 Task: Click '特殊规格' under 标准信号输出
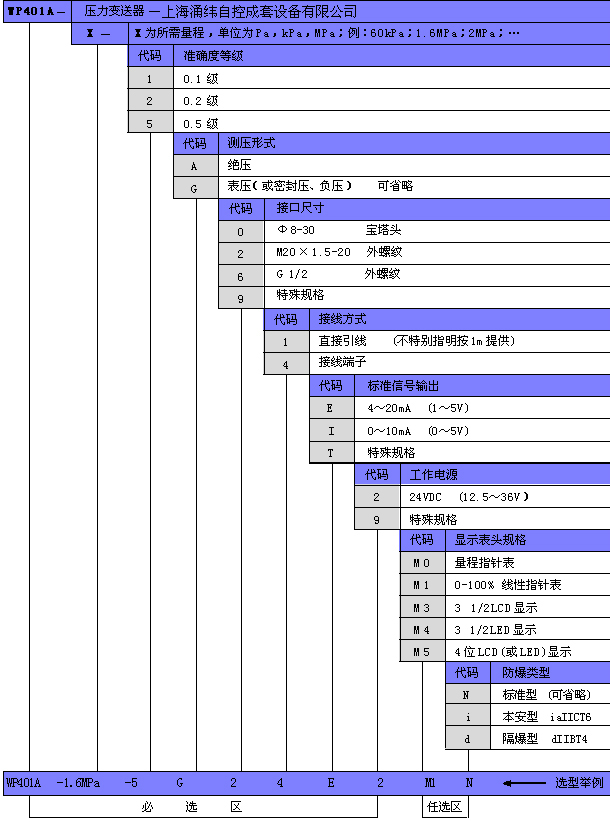click(391, 452)
